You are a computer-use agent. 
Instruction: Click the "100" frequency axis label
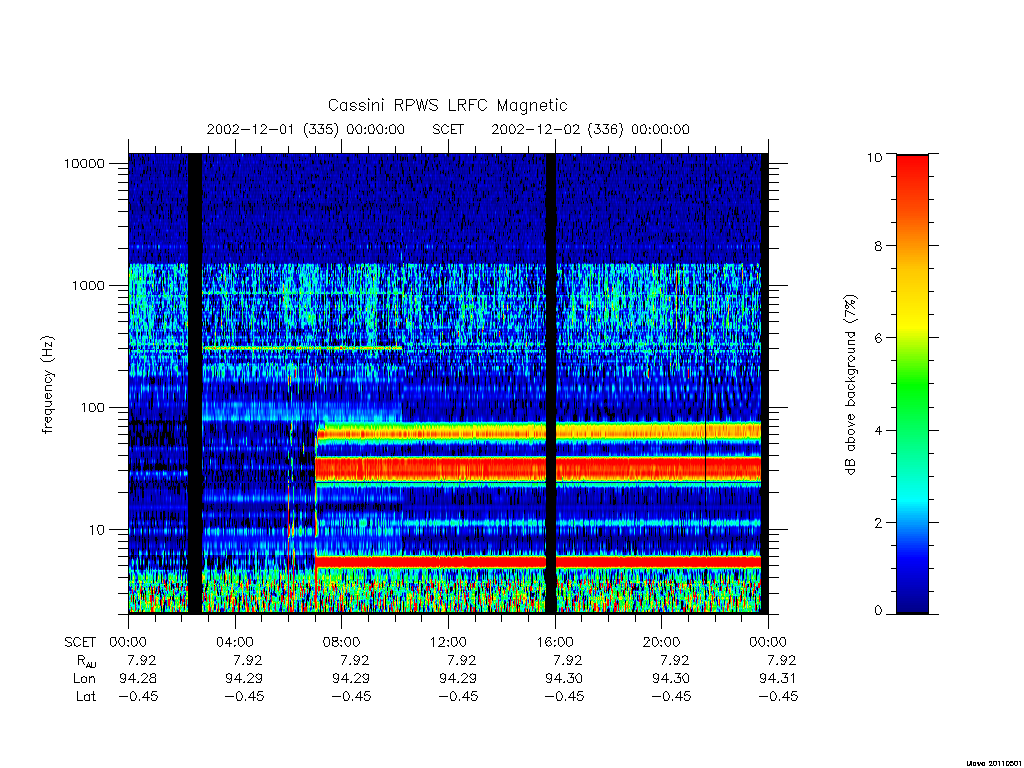coord(93,408)
